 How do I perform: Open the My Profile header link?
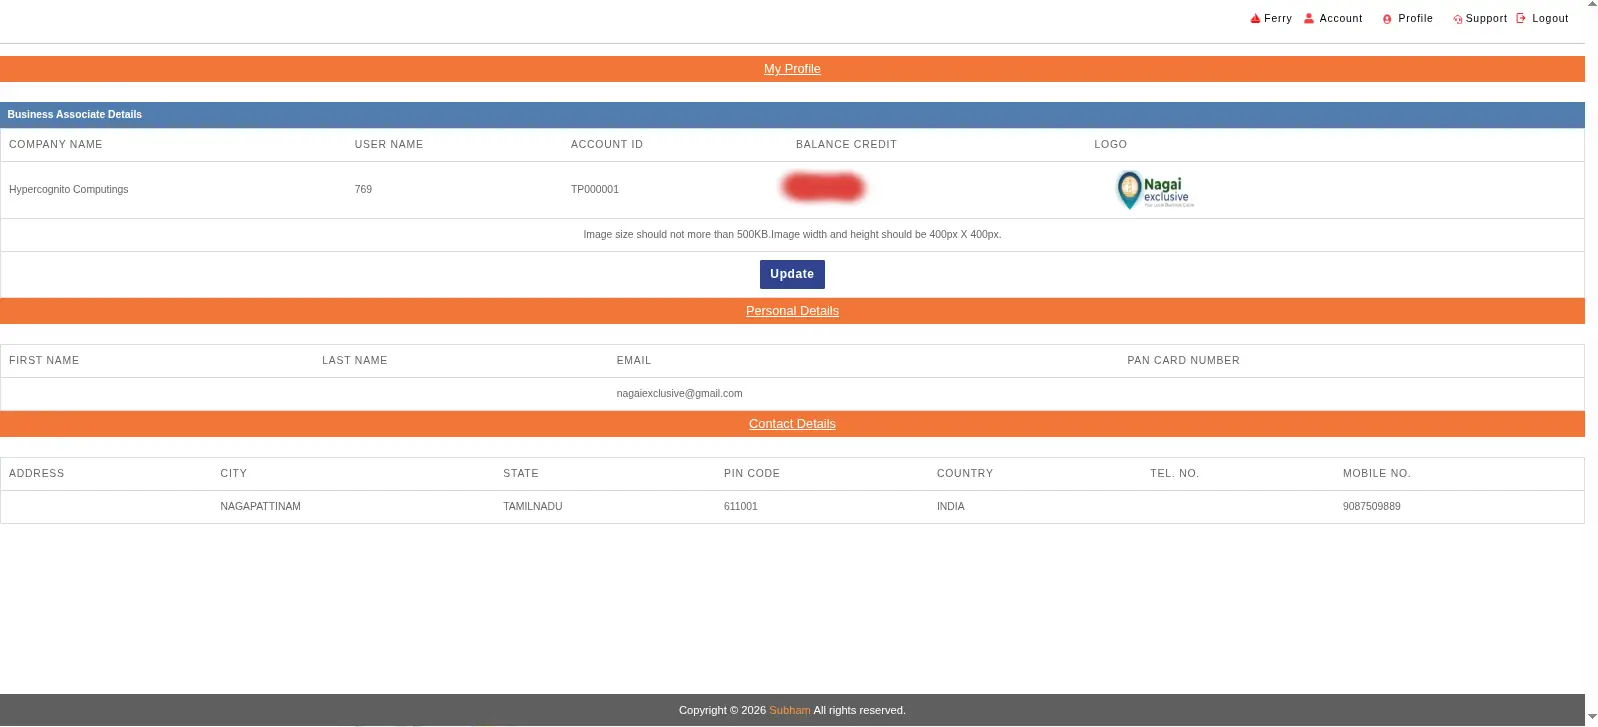(792, 69)
